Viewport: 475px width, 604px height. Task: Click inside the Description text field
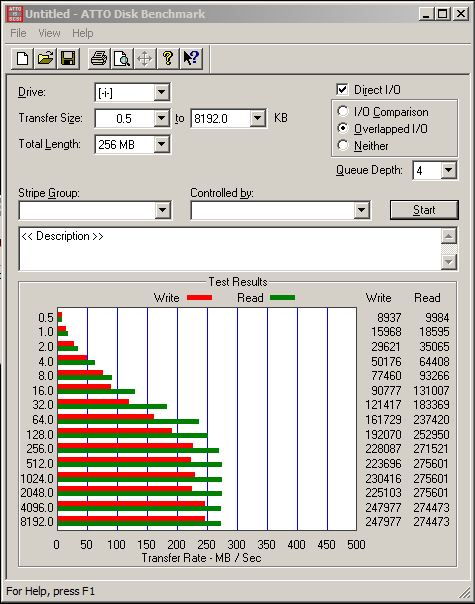click(230, 249)
